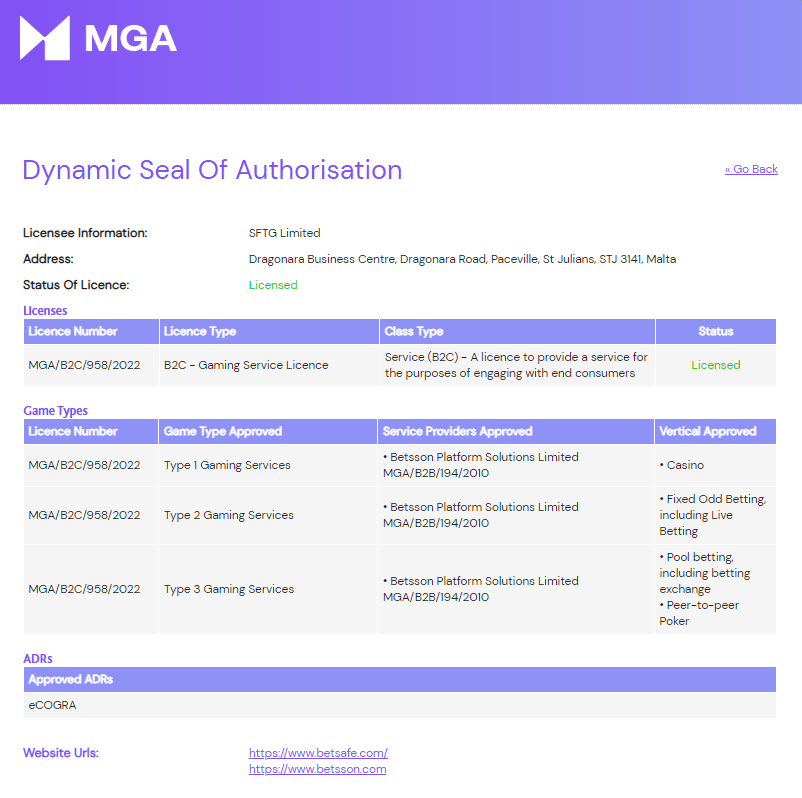Click the Game Types section heading
The image size is (802, 798).
coord(55,411)
